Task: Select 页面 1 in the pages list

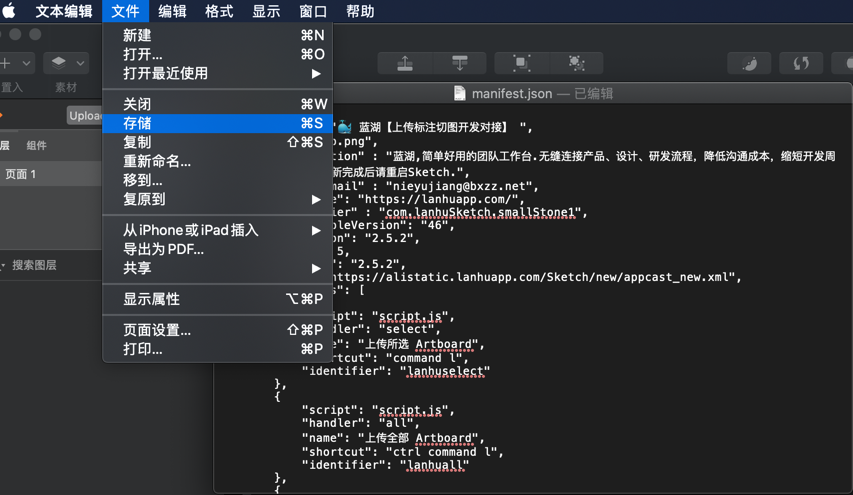Action: [51, 174]
